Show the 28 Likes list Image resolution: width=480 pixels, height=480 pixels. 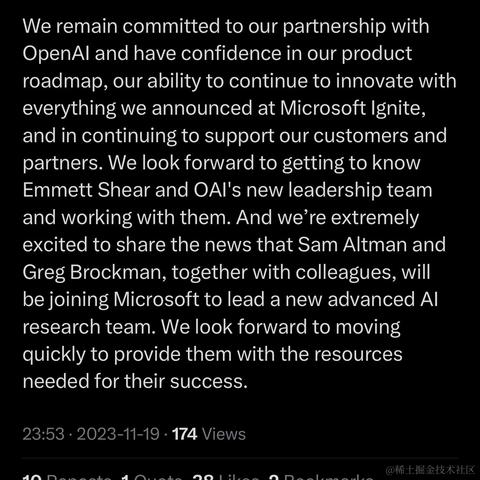click(x=226, y=477)
